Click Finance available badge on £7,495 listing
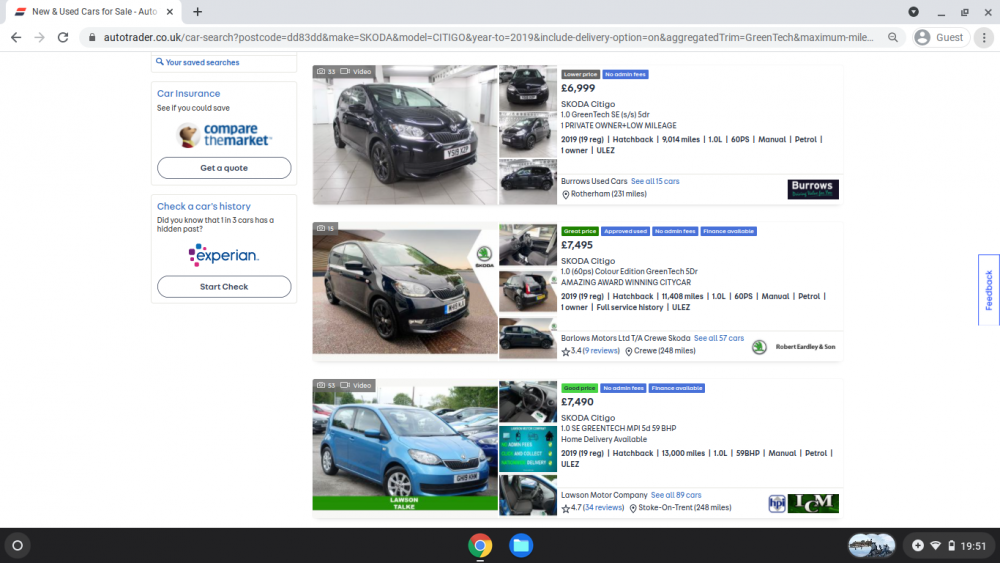Image resolution: width=1000 pixels, height=563 pixels. click(x=728, y=231)
